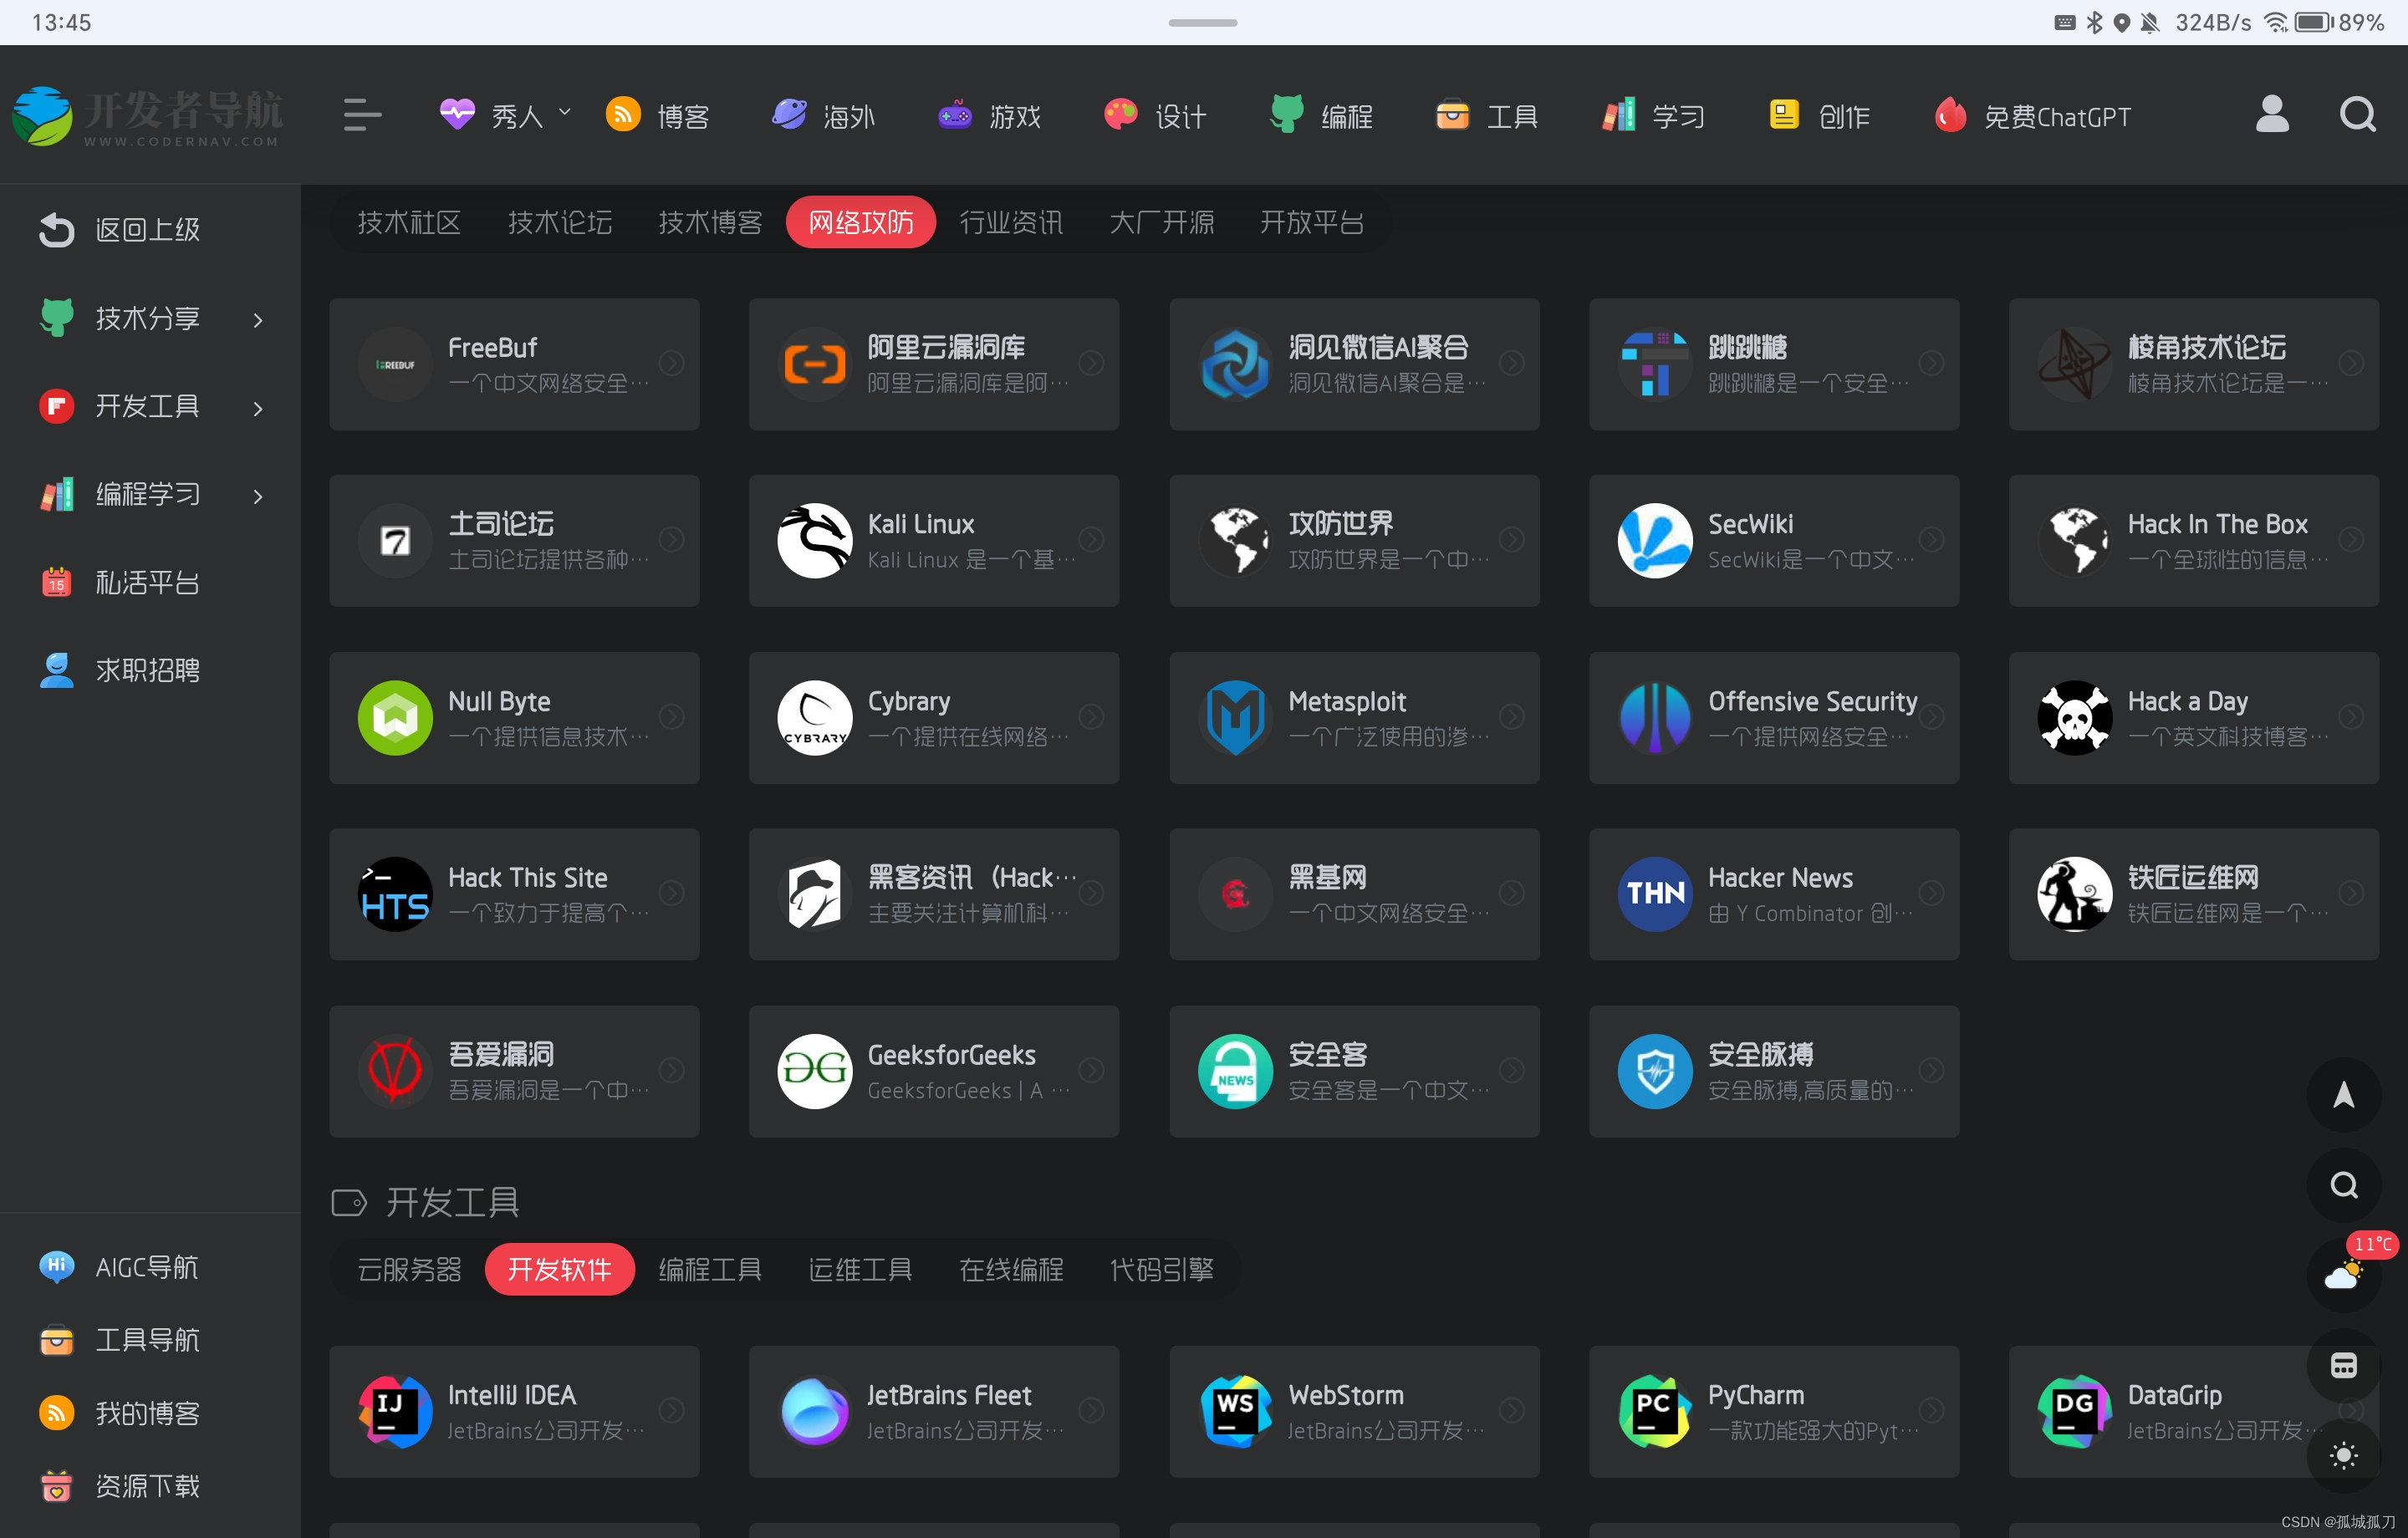Click the FreeBuf logo icon
Viewport: 2408px width, 1538px height.
(395, 364)
